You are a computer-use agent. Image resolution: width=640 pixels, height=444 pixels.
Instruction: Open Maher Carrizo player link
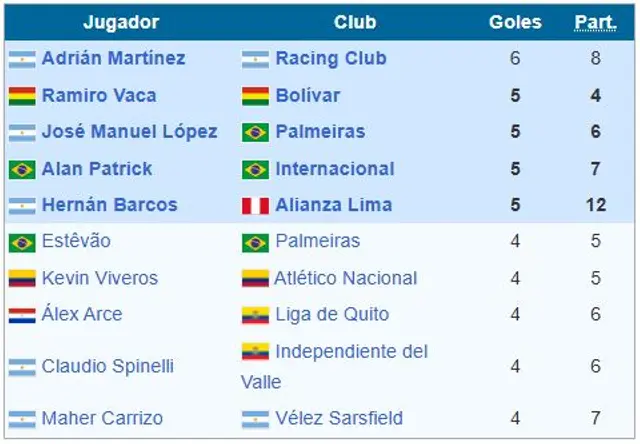tap(102, 418)
